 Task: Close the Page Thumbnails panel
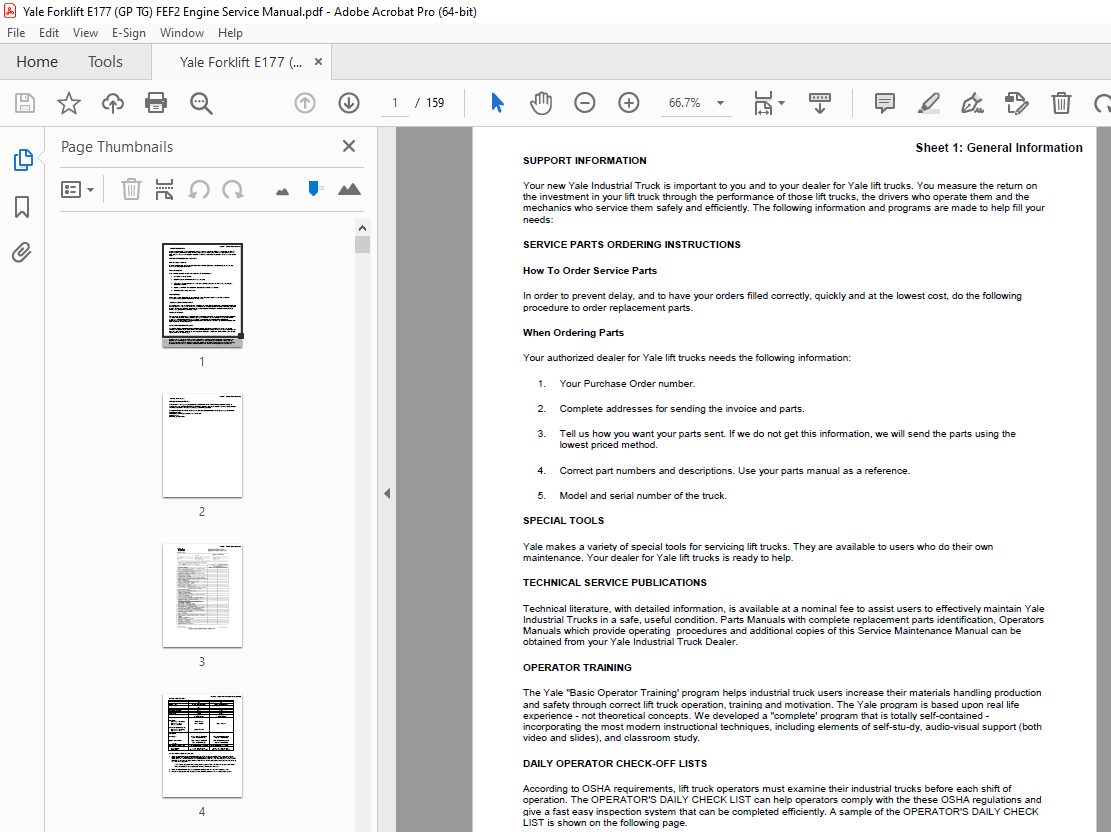349,146
